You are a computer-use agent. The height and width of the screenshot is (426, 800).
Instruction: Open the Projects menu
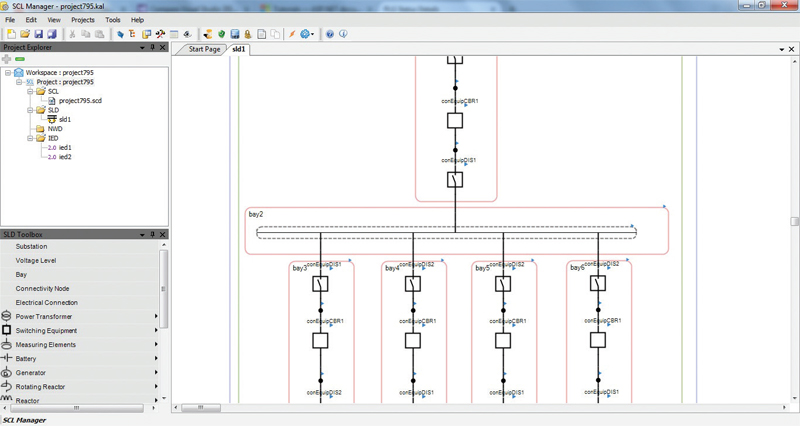[x=83, y=20]
